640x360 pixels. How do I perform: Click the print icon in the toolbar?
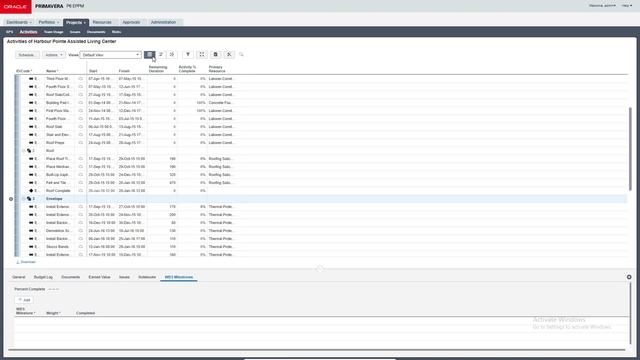point(216,55)
